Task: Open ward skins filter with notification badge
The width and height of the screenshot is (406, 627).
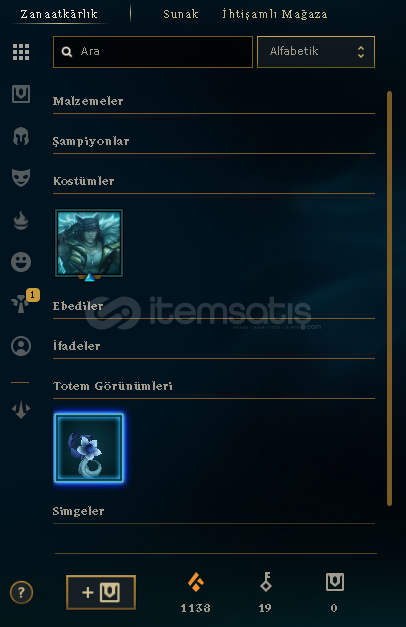Action: click(x=21, y=304)
